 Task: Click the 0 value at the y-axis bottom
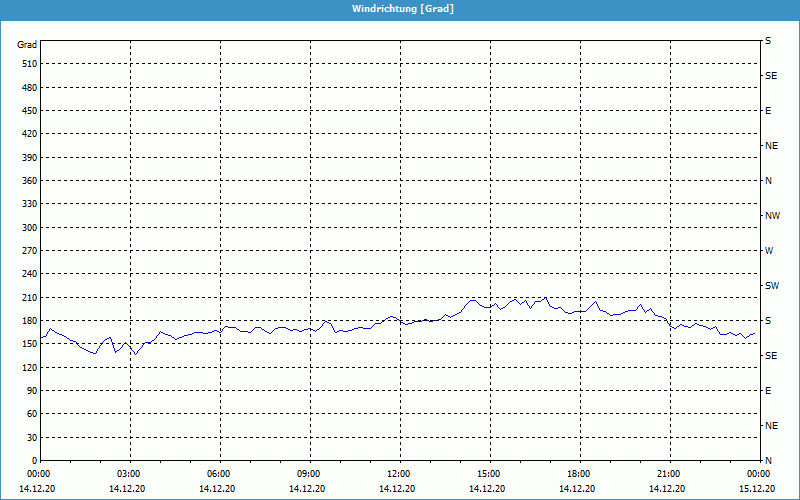tap(33, 461)
